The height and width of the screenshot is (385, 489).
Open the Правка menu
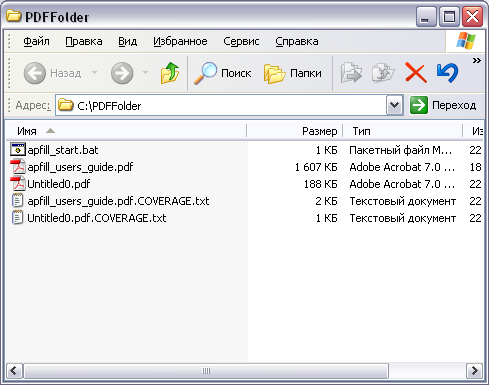(84, 41)
